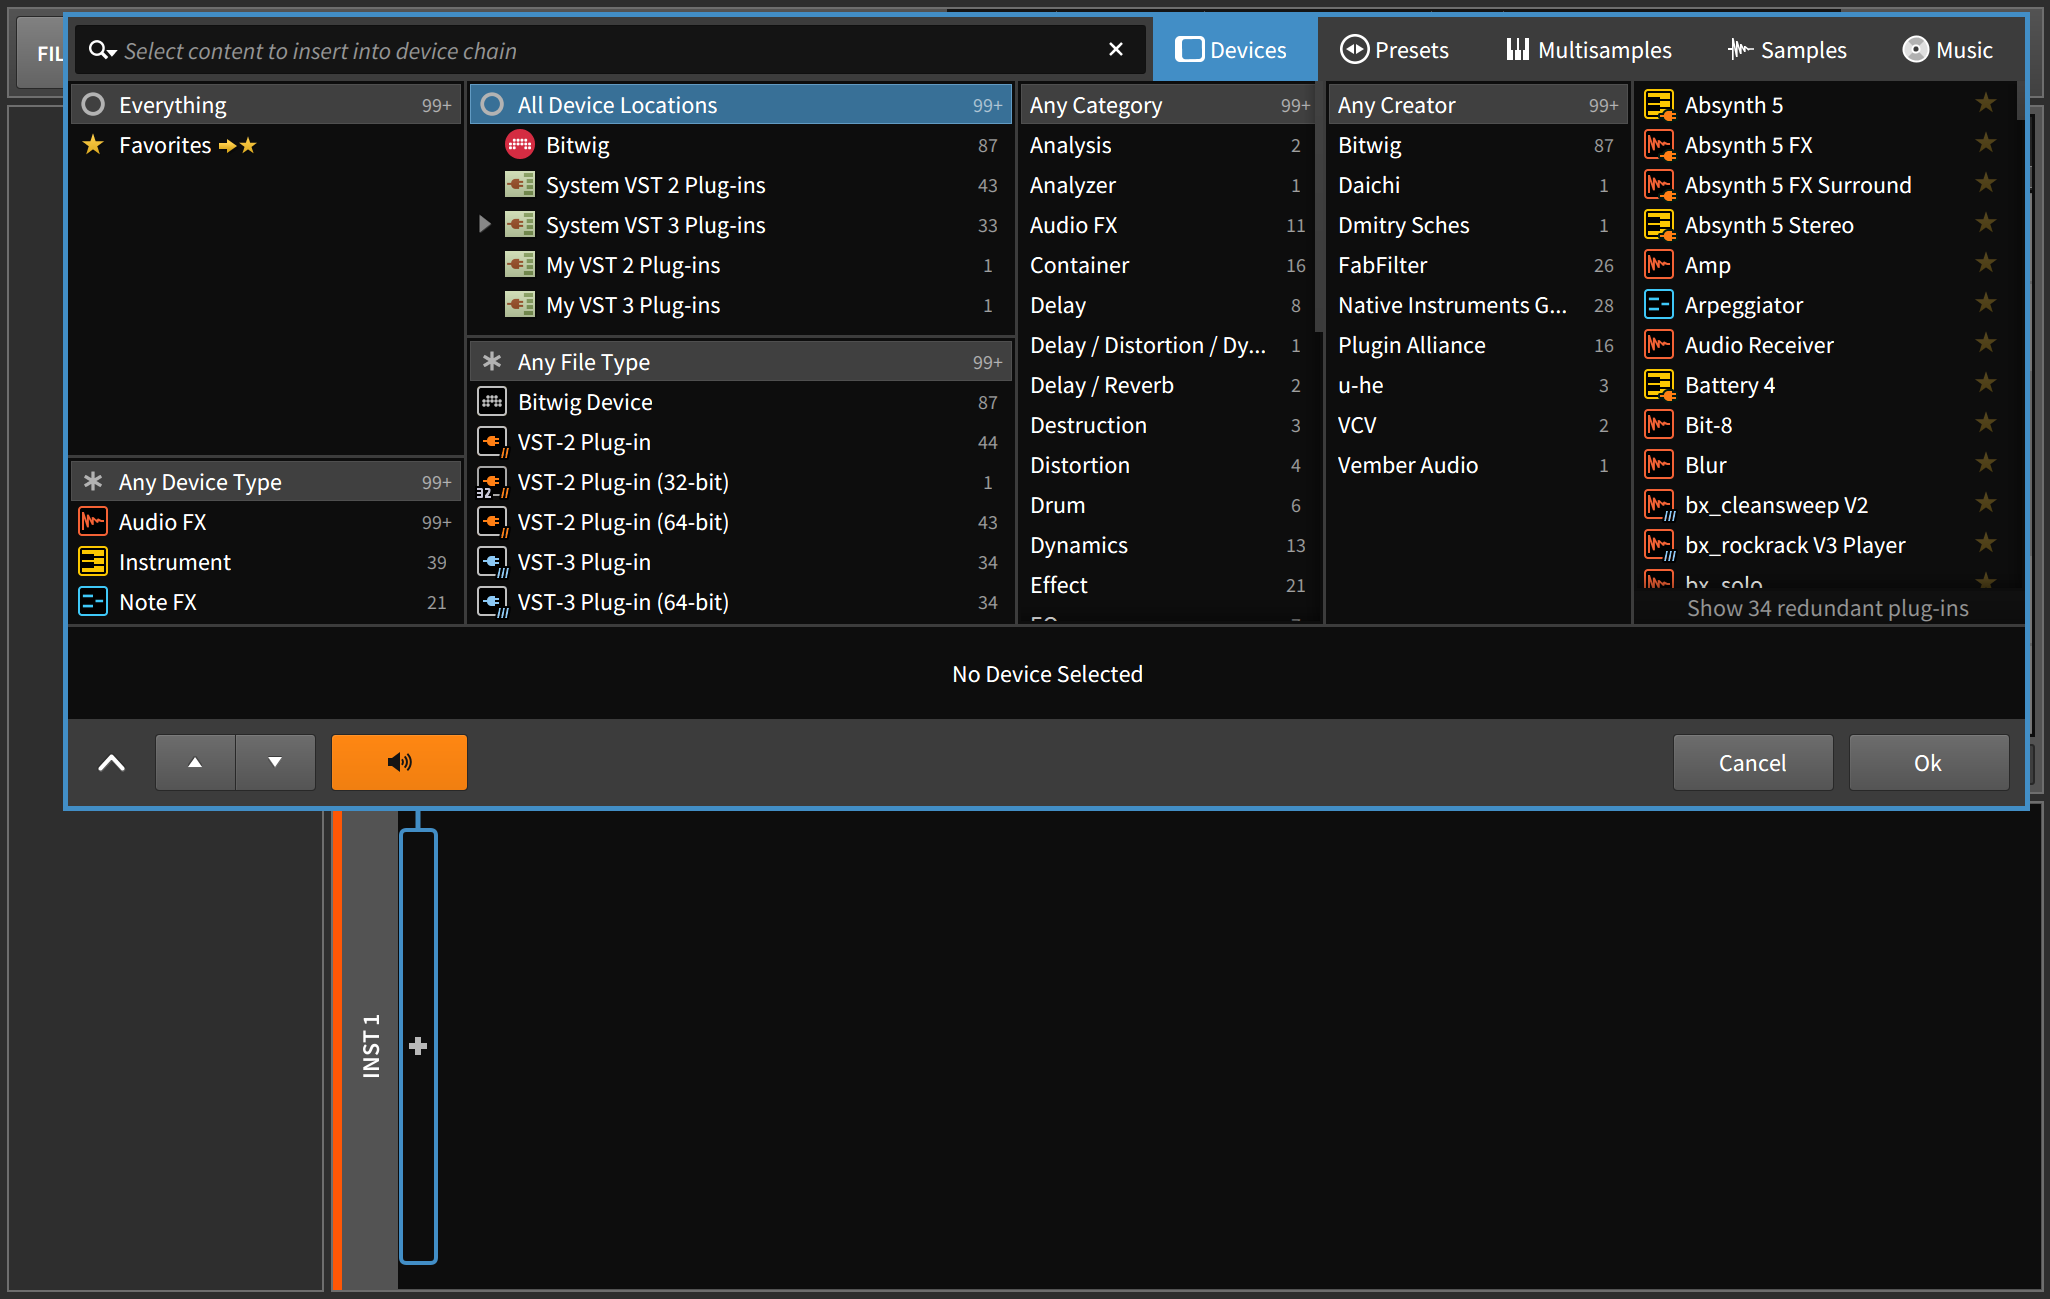This screenshot has height=1299, width=2050.
Task: Enable the audition speaker button
Action: point(399,762)
